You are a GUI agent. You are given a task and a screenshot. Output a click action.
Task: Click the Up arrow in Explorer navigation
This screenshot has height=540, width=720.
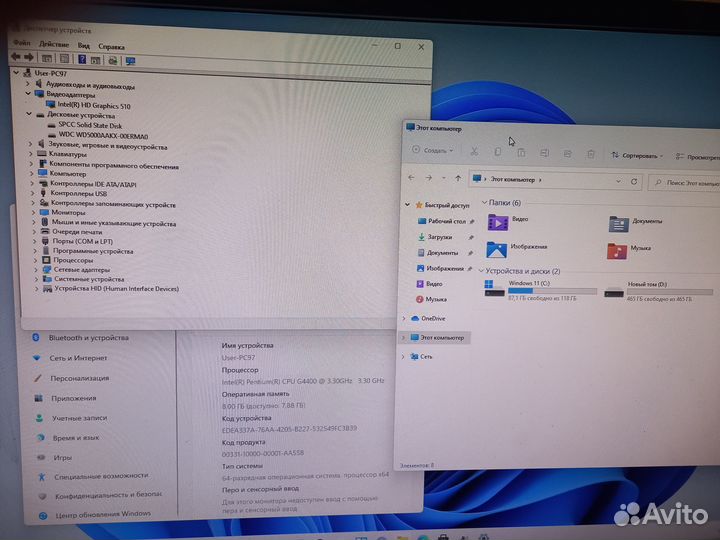458,178
